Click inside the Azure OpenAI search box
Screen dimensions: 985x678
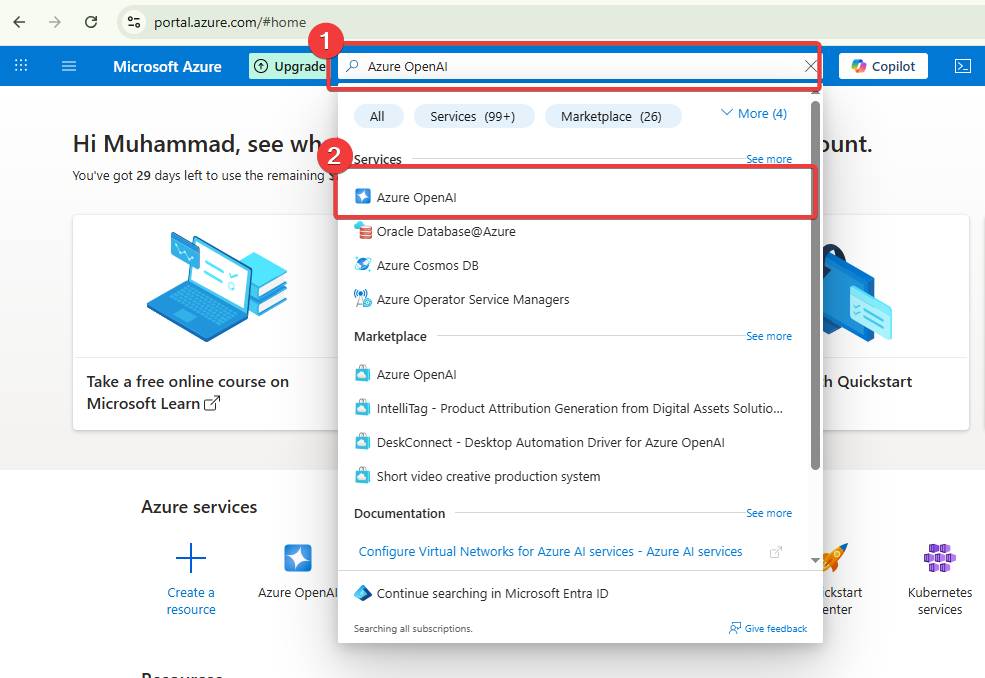(x=578, y=66)
